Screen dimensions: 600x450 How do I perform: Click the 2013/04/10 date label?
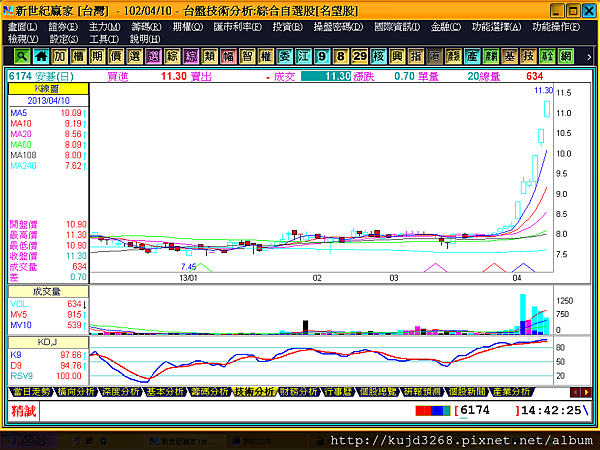[48, 101]
